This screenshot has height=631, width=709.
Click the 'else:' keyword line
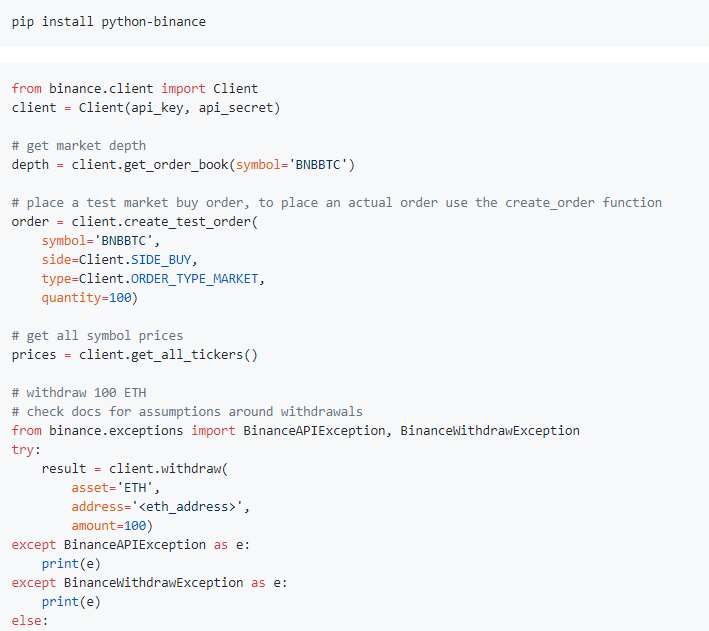pyautogui.click(x=29, y=621)
